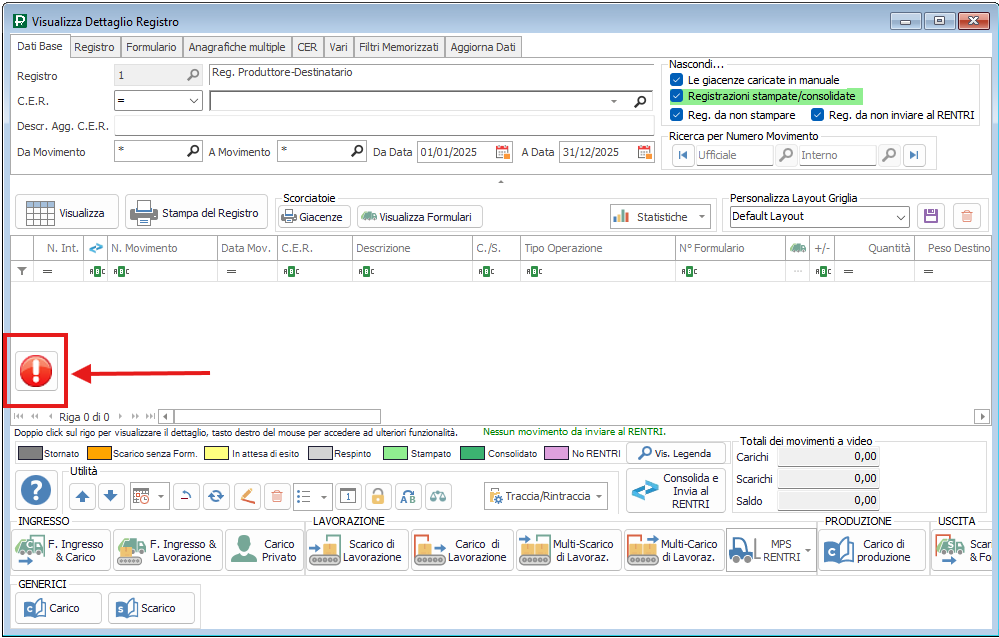Uncheck 'Le giacenze caricate in manuale'

coord(677,79)
